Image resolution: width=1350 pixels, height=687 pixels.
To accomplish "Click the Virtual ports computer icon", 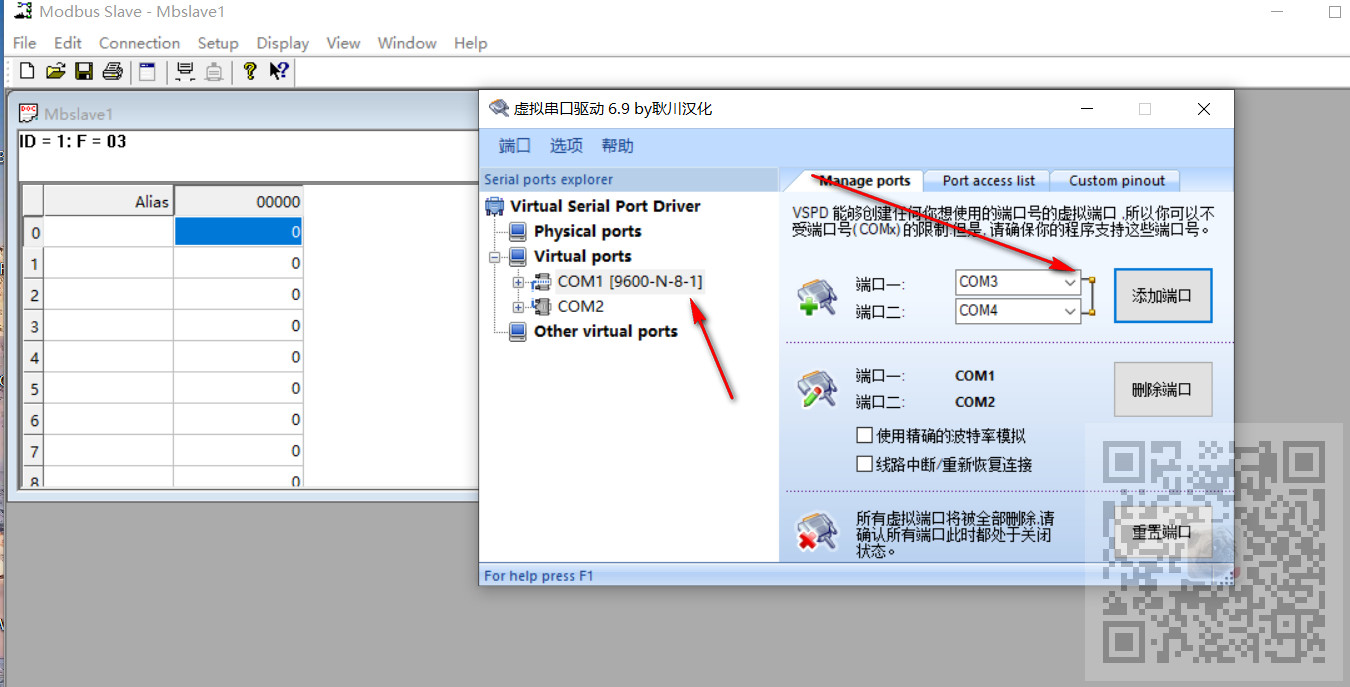I will (518, 256).
